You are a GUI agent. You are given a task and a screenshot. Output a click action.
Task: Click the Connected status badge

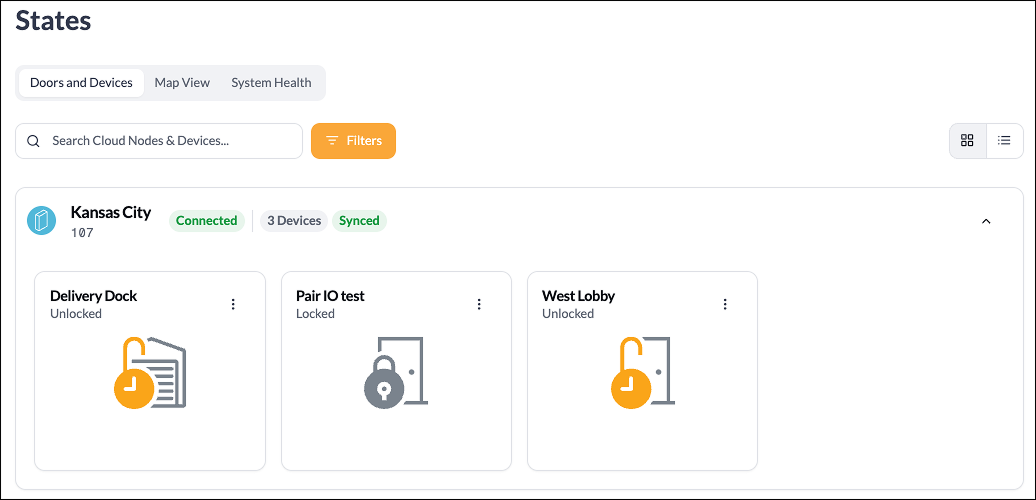coord(207,221)
